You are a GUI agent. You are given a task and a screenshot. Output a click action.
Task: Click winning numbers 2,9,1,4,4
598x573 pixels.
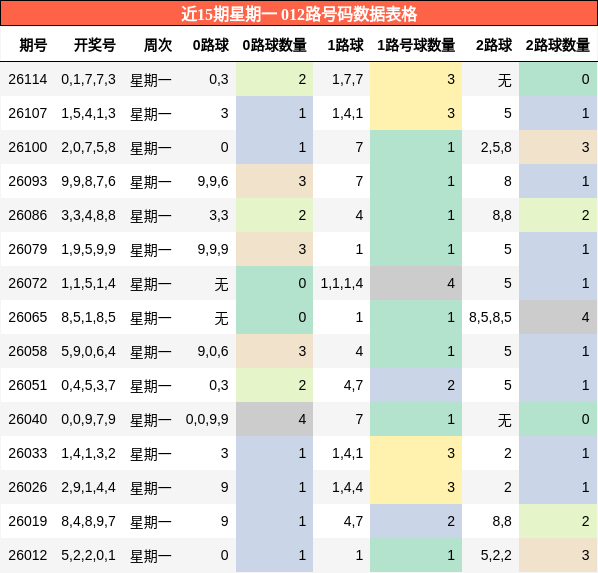(x=88, y=487)
